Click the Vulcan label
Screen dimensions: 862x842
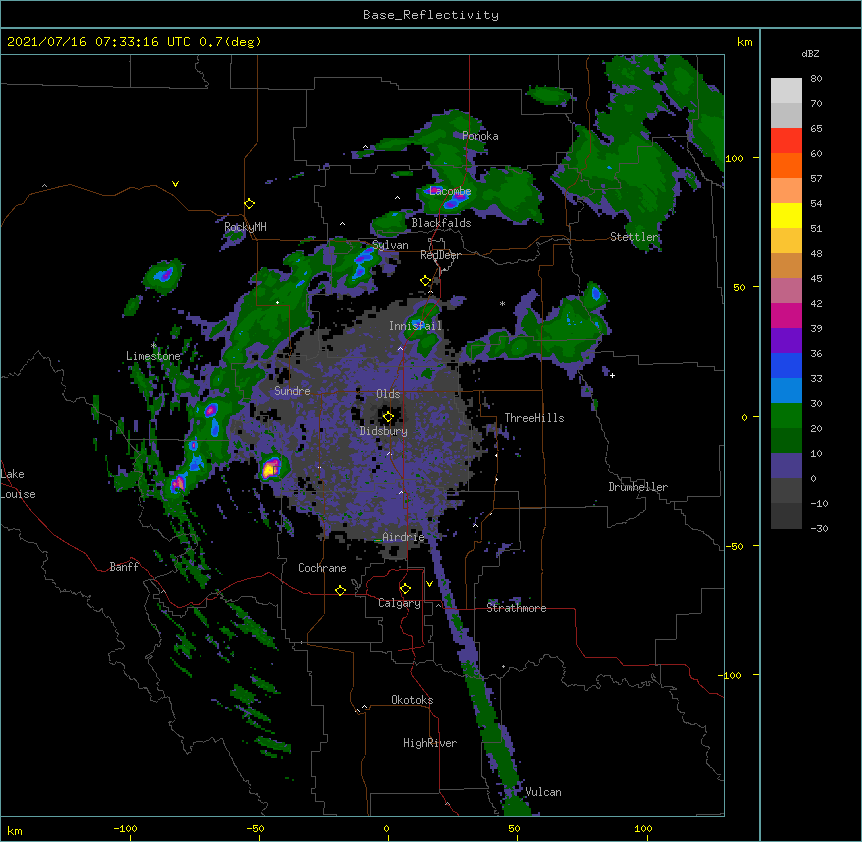[543, 792]
